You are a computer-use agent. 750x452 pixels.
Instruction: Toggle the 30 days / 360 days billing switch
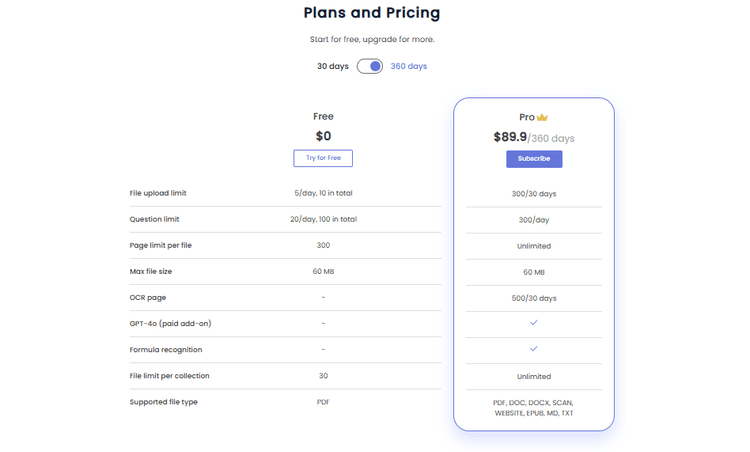pos(370,66)
